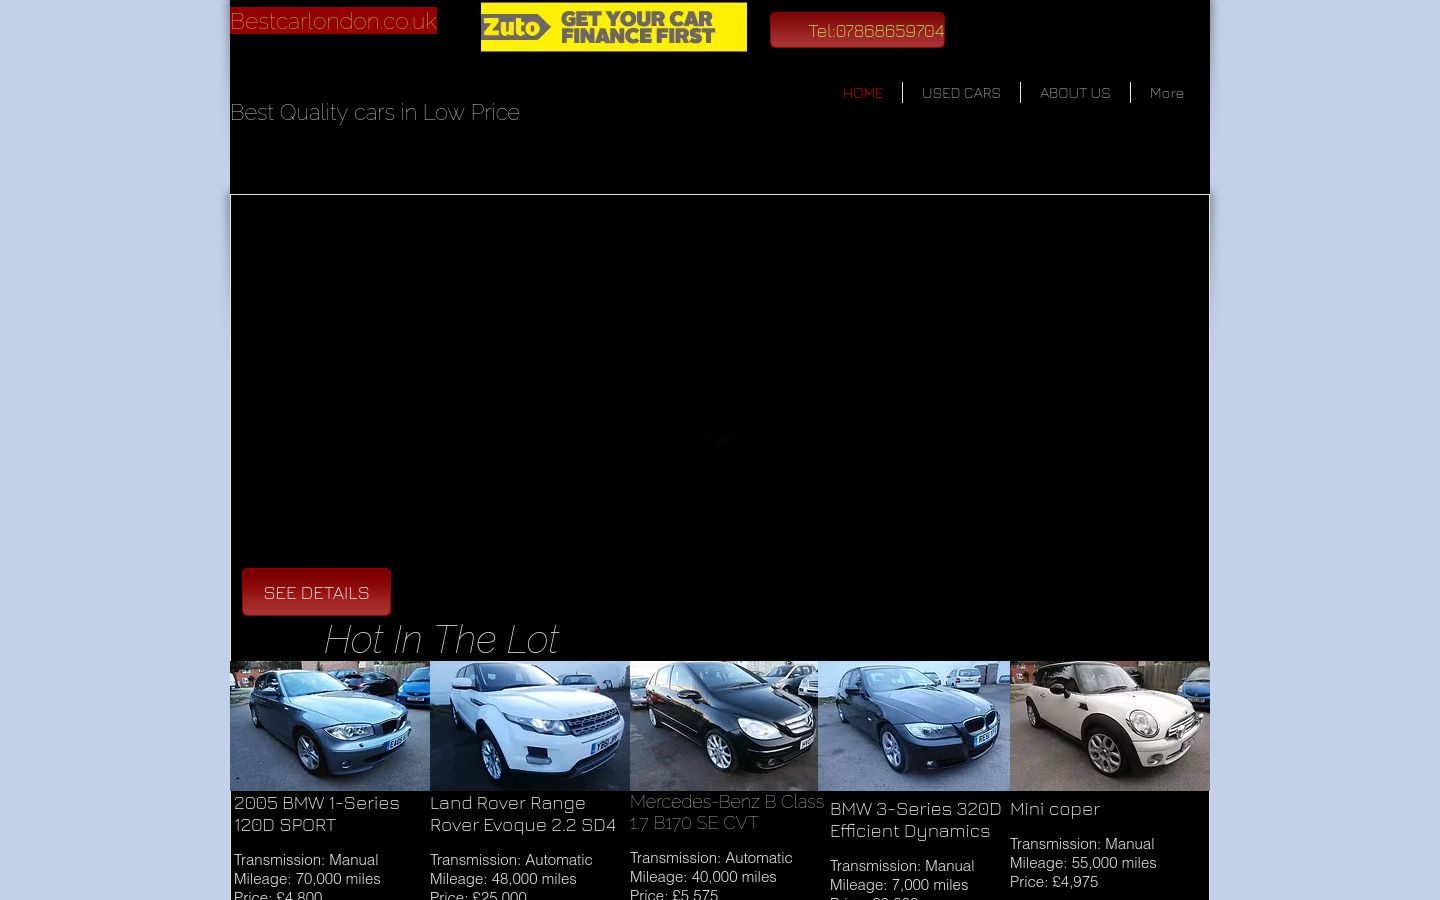1440x900 pixels.
Task: Expand the More navigation menu
Action: [1166, 93]
